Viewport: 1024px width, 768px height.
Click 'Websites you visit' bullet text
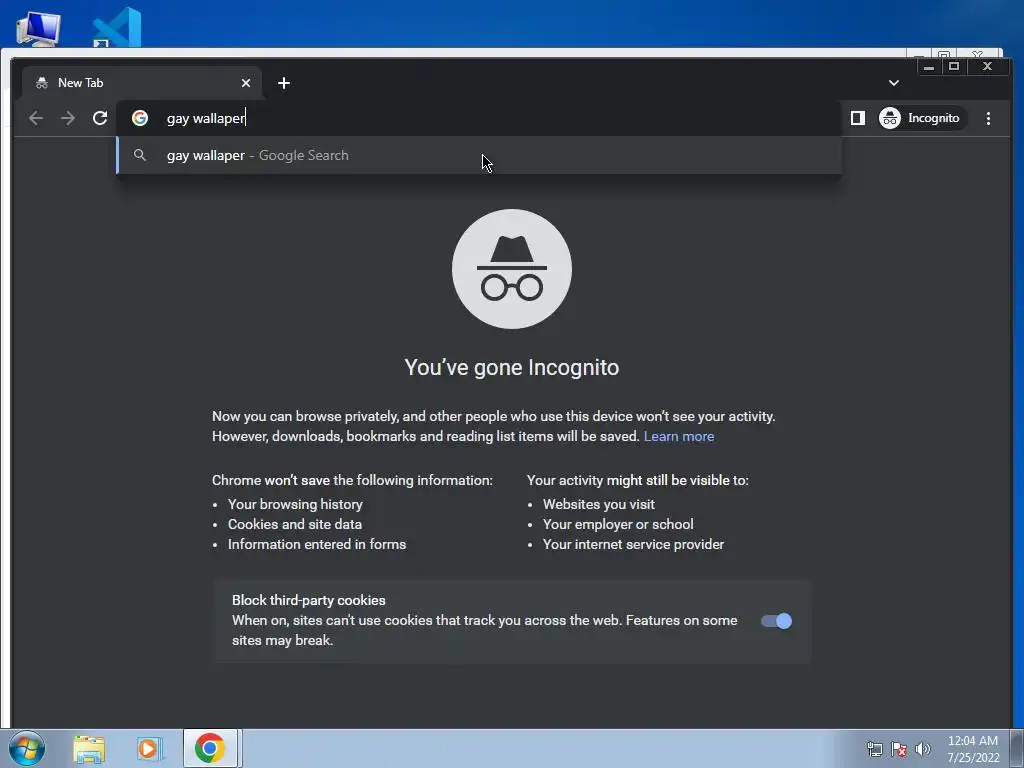pyautogui.click(x=599, y=504)
